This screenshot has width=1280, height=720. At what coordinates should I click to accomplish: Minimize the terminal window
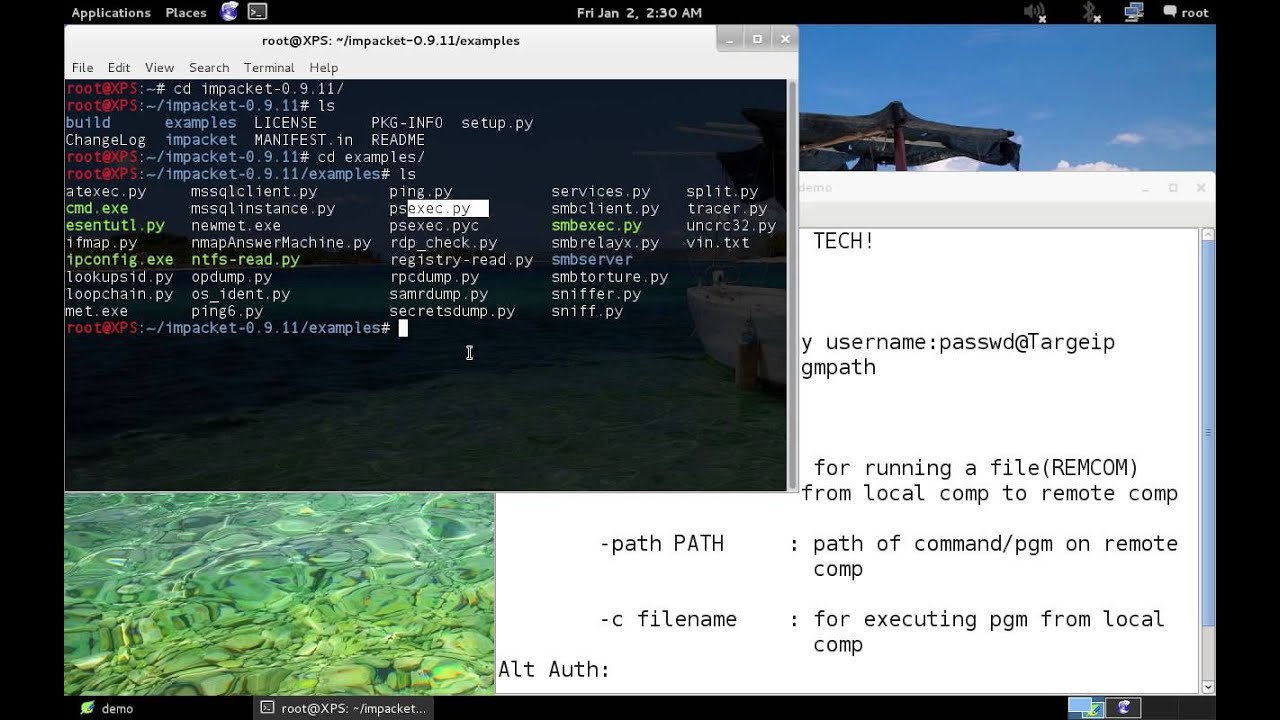coord(730,39)
